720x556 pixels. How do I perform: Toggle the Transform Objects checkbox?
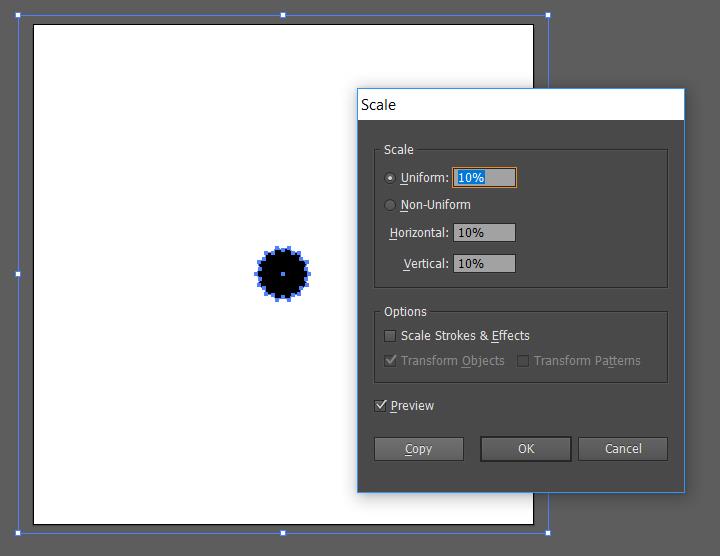point(390,361)
